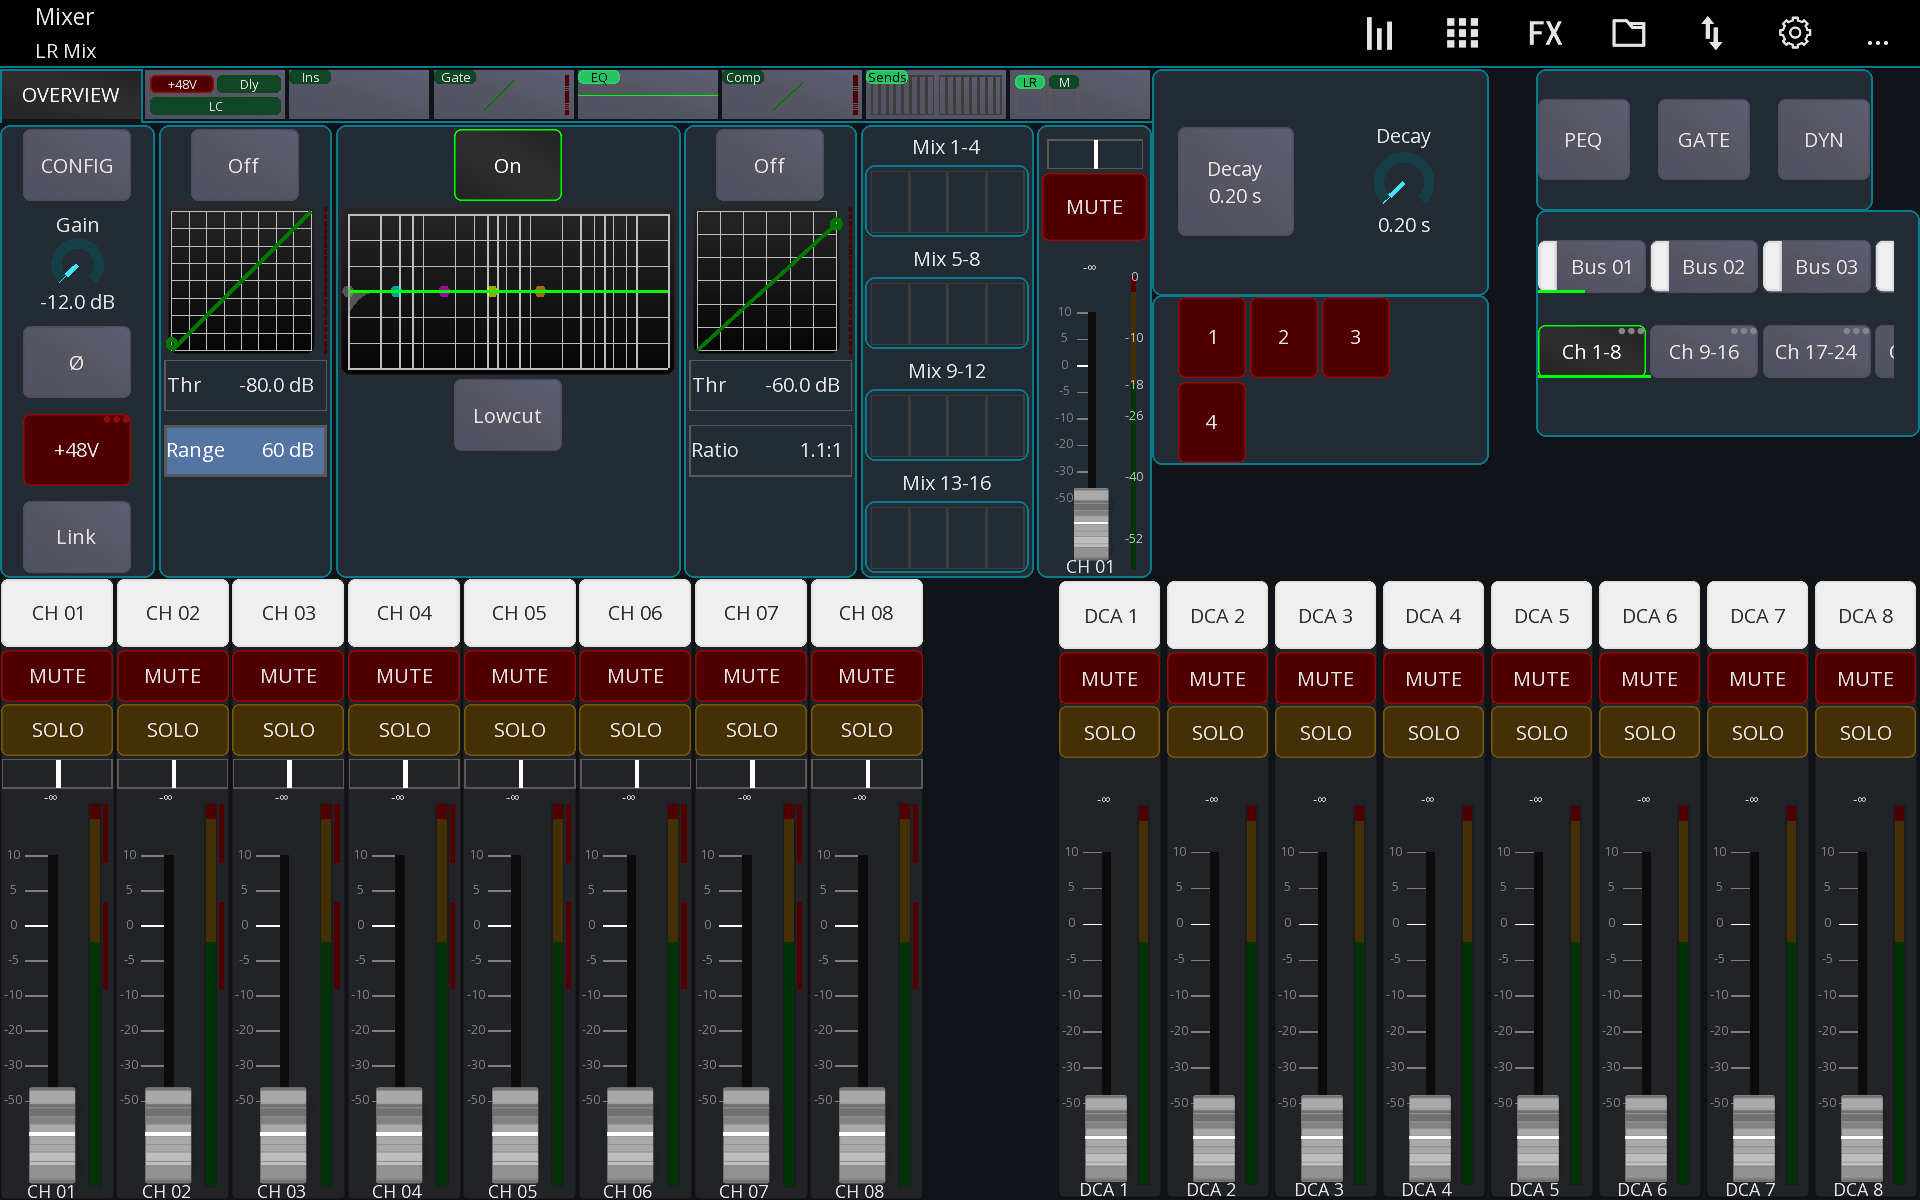Expand the Mix 5-8 sends group
1920x1200 pixels.
click(x=946, y=258)
